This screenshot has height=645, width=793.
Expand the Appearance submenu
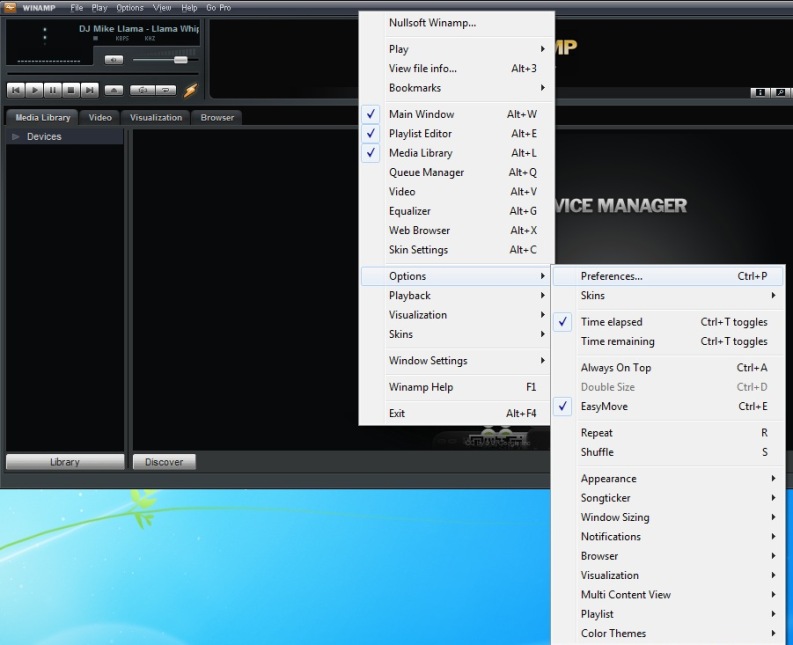668,479
